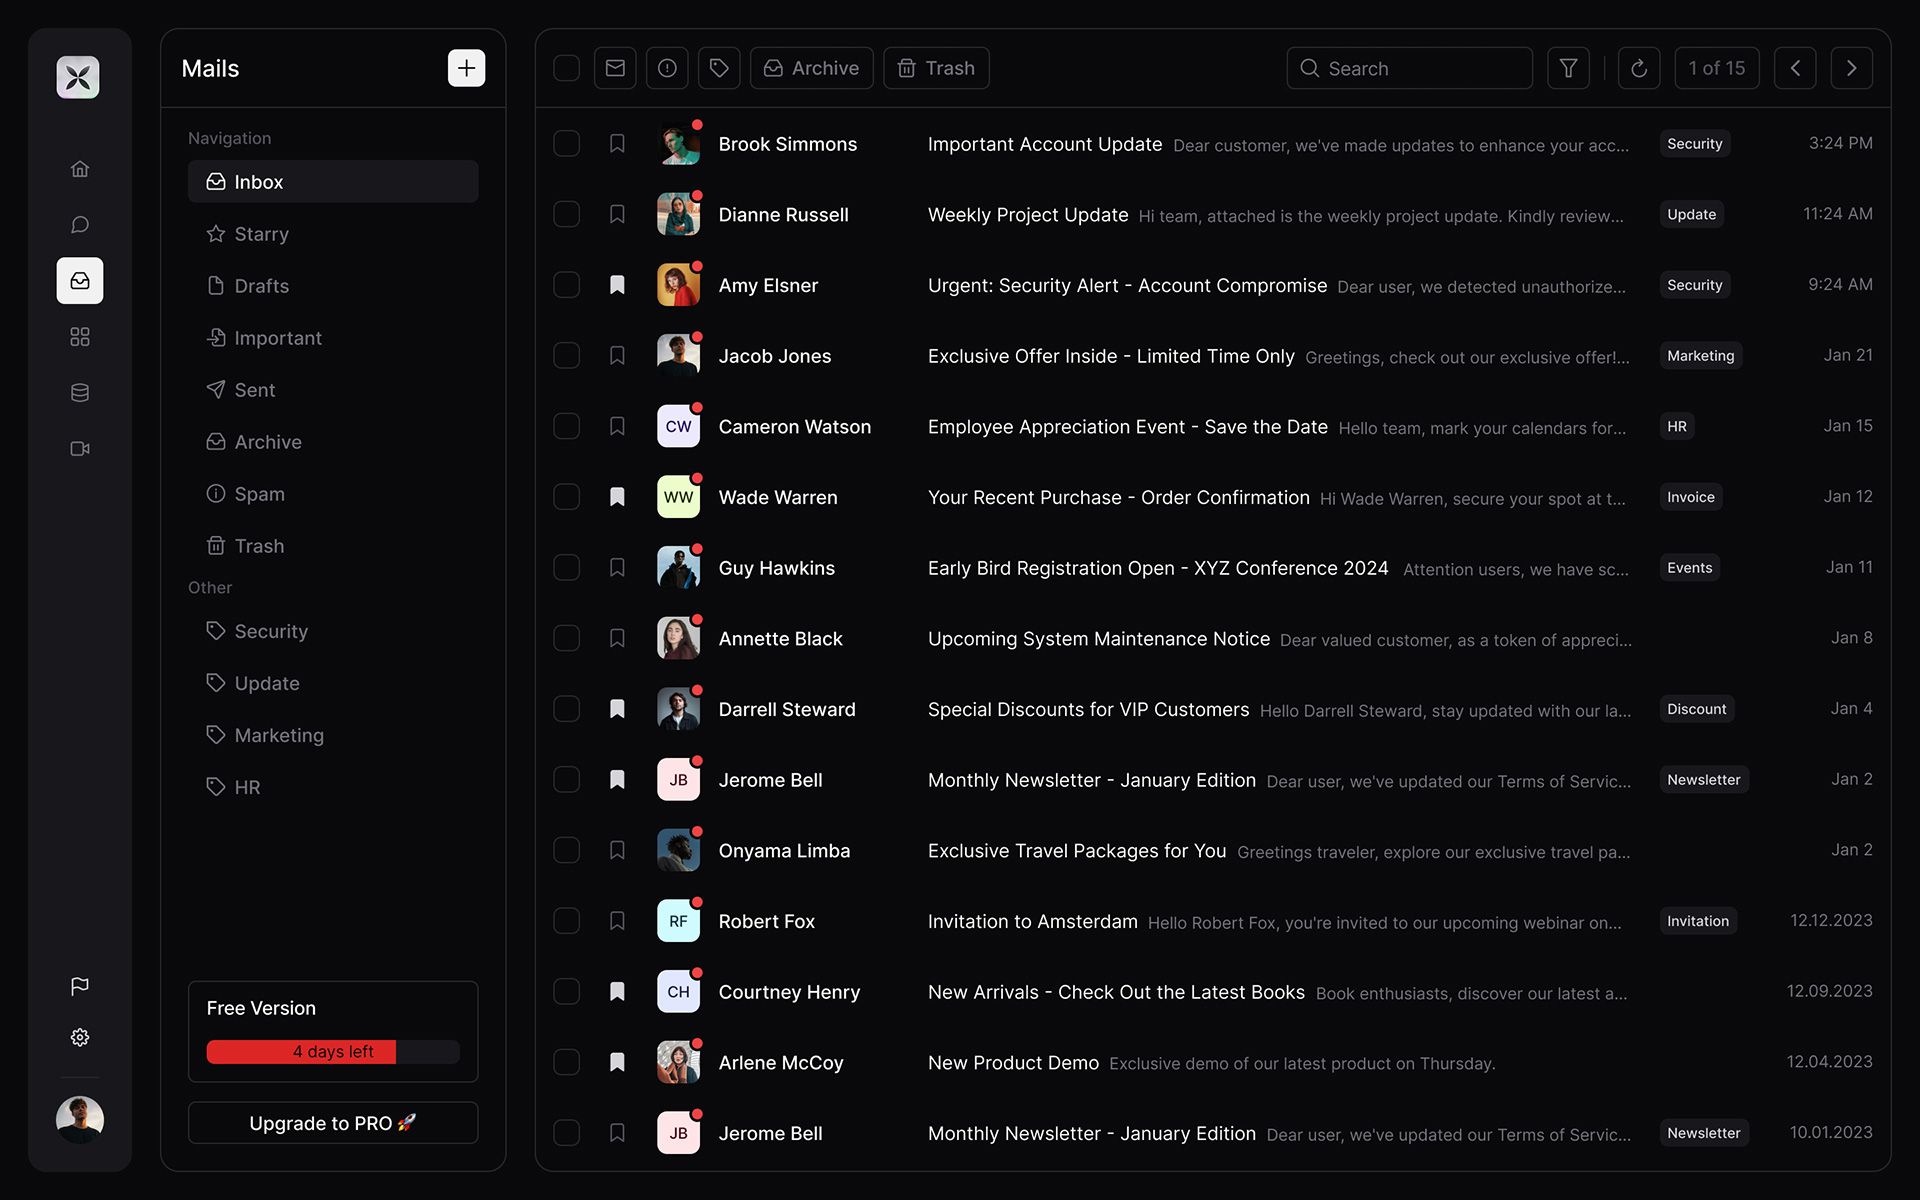Click the plus compose mail button
The image size is (1920, 1200).
click(x=466, y=68)
